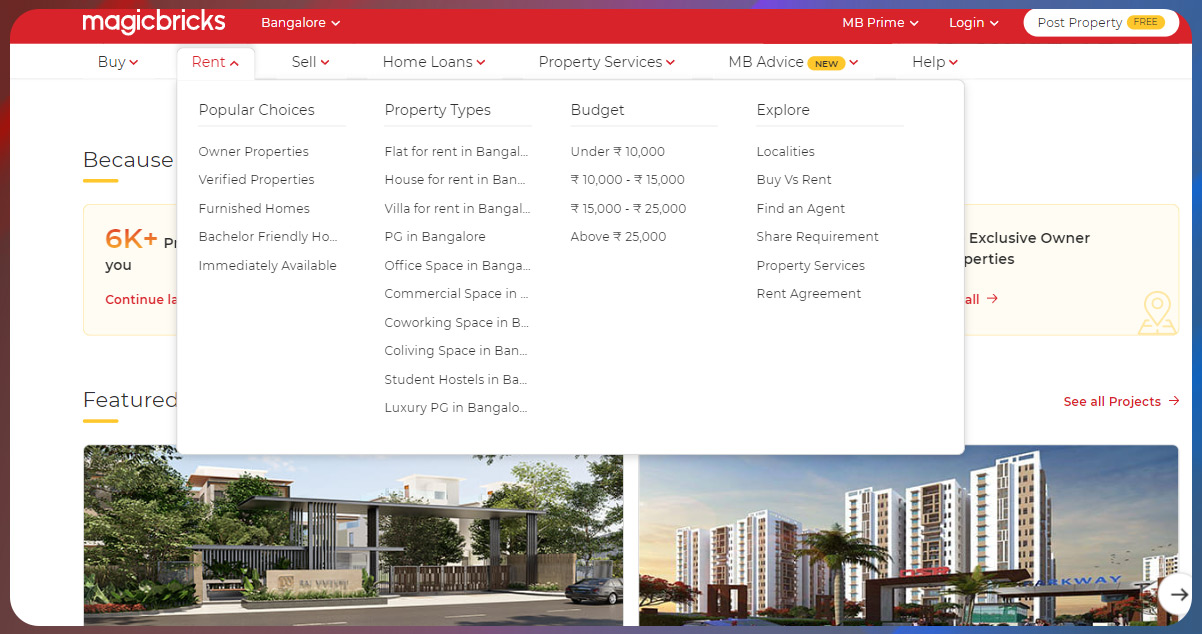
Task: Open the Rent Agreement link
Action: tap(808, 293)
